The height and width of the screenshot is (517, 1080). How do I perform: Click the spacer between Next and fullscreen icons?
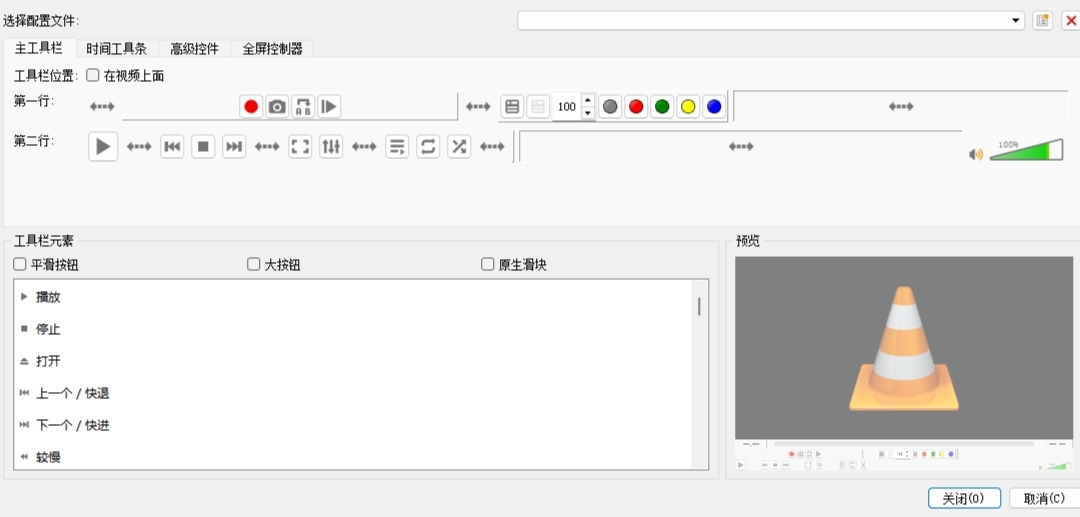point(267,147)
